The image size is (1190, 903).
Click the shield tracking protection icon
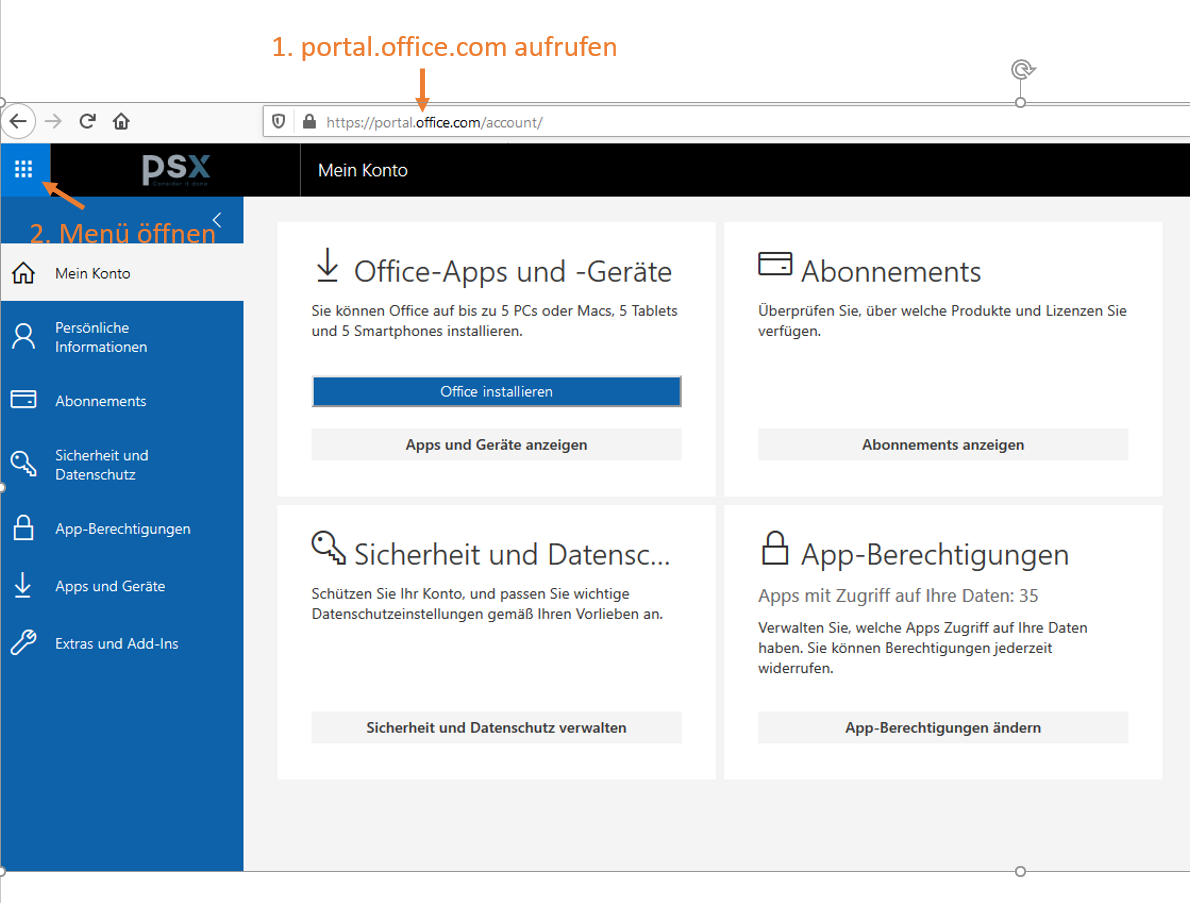tap(280, 122)
